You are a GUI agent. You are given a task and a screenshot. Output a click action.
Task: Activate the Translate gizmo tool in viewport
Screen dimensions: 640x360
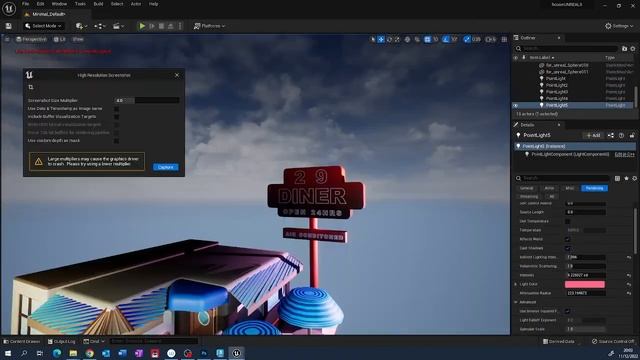point(381,39)
